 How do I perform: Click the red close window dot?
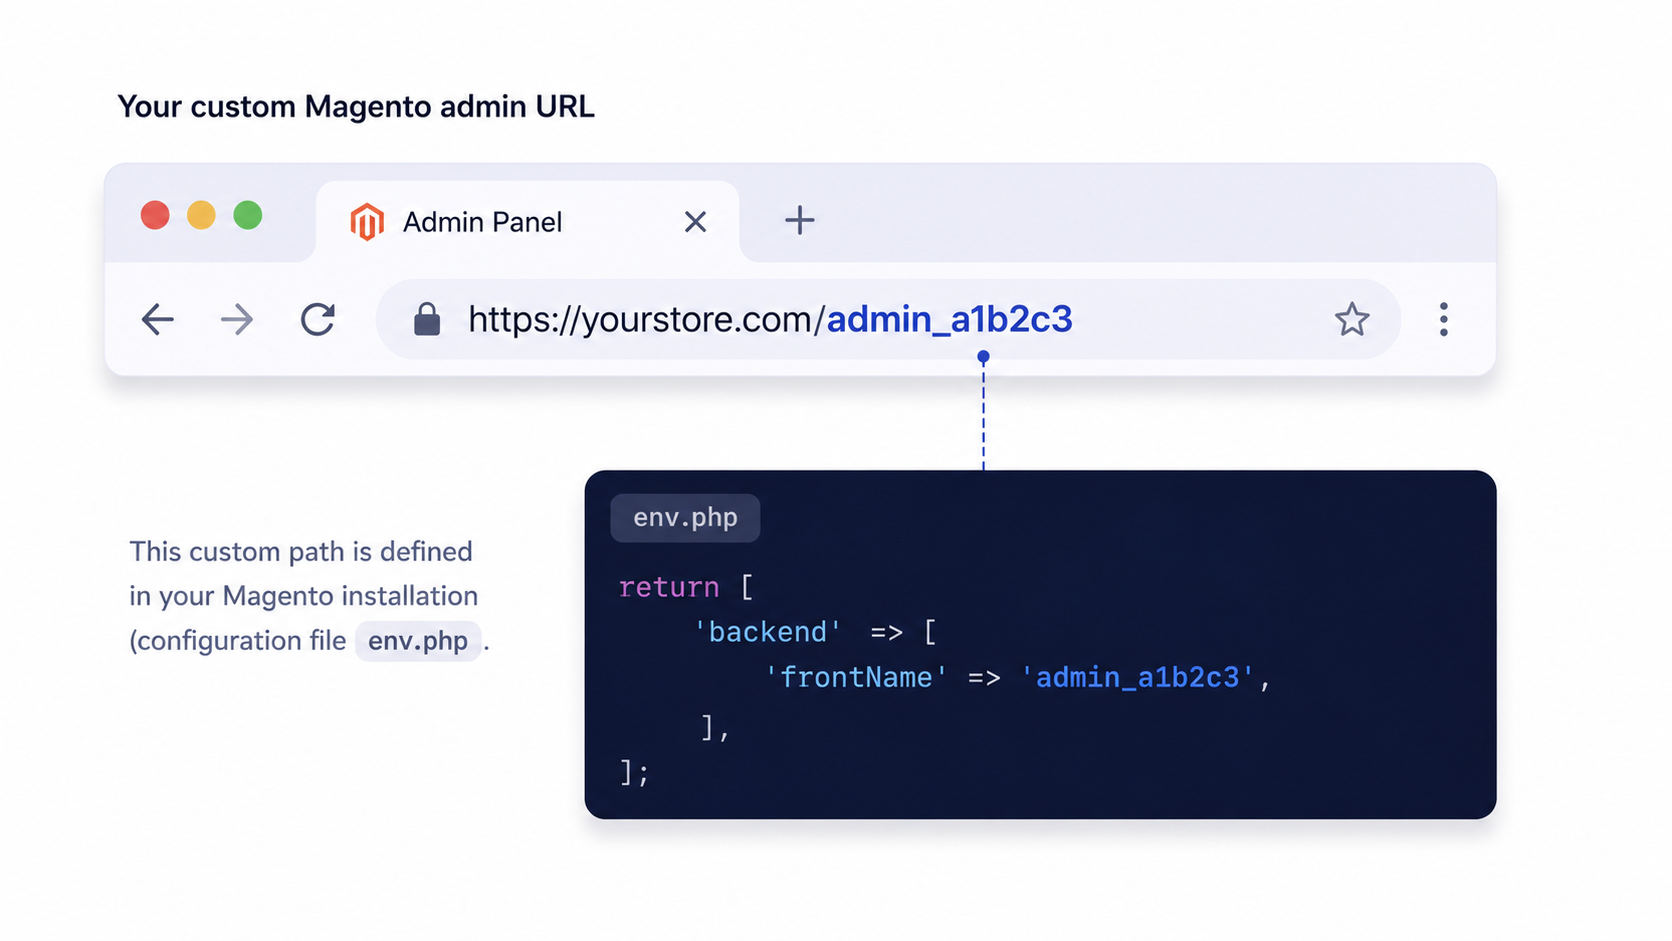155,215
